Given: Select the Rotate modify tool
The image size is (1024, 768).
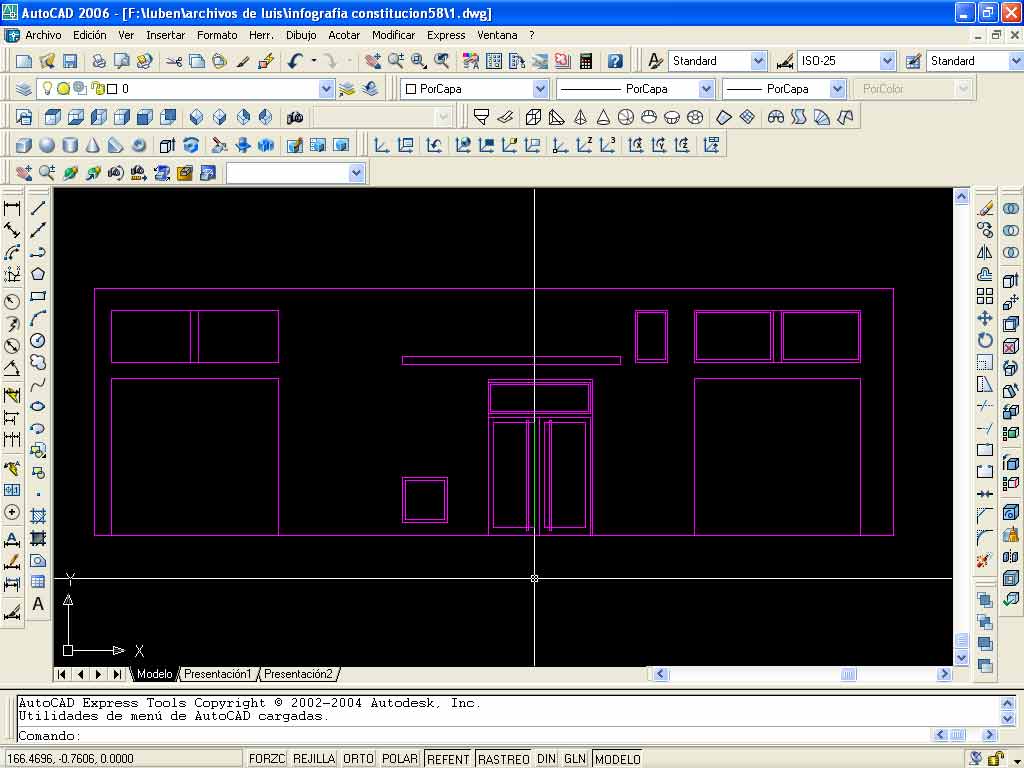Looking at the screenshot, I should tap(985, 340).
